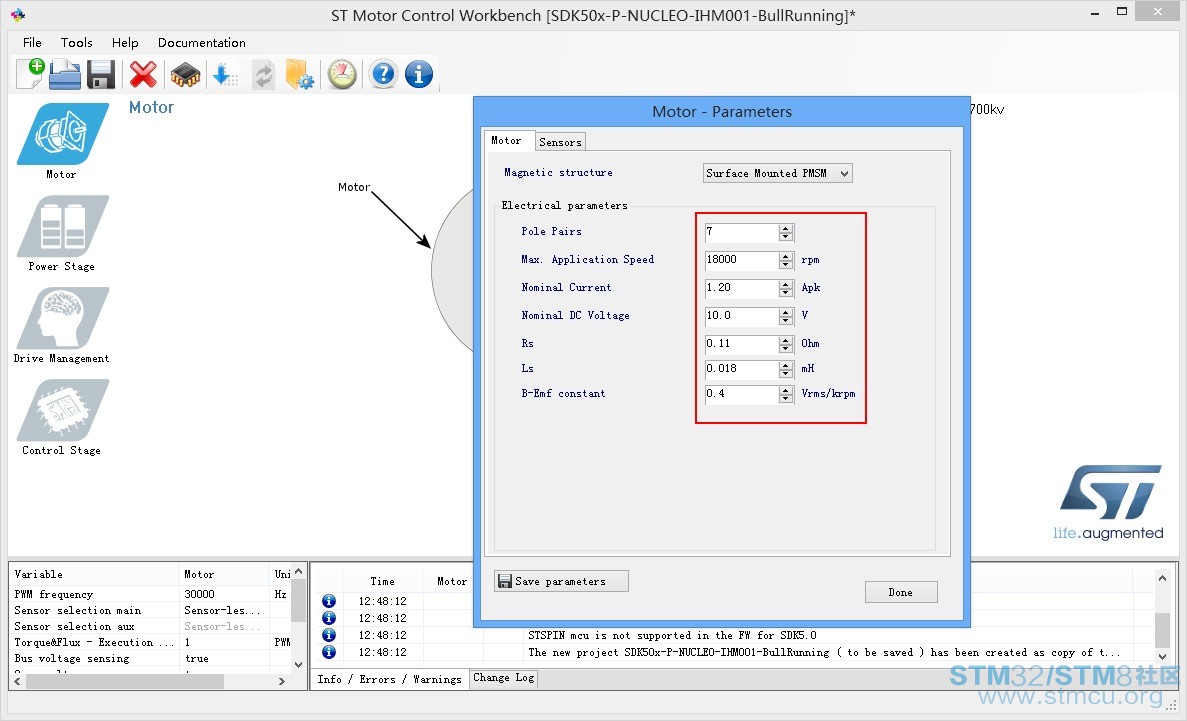Open the Help menu
Image resolution: width=1187 pixels, height=721 pixels.
point(125,42)
